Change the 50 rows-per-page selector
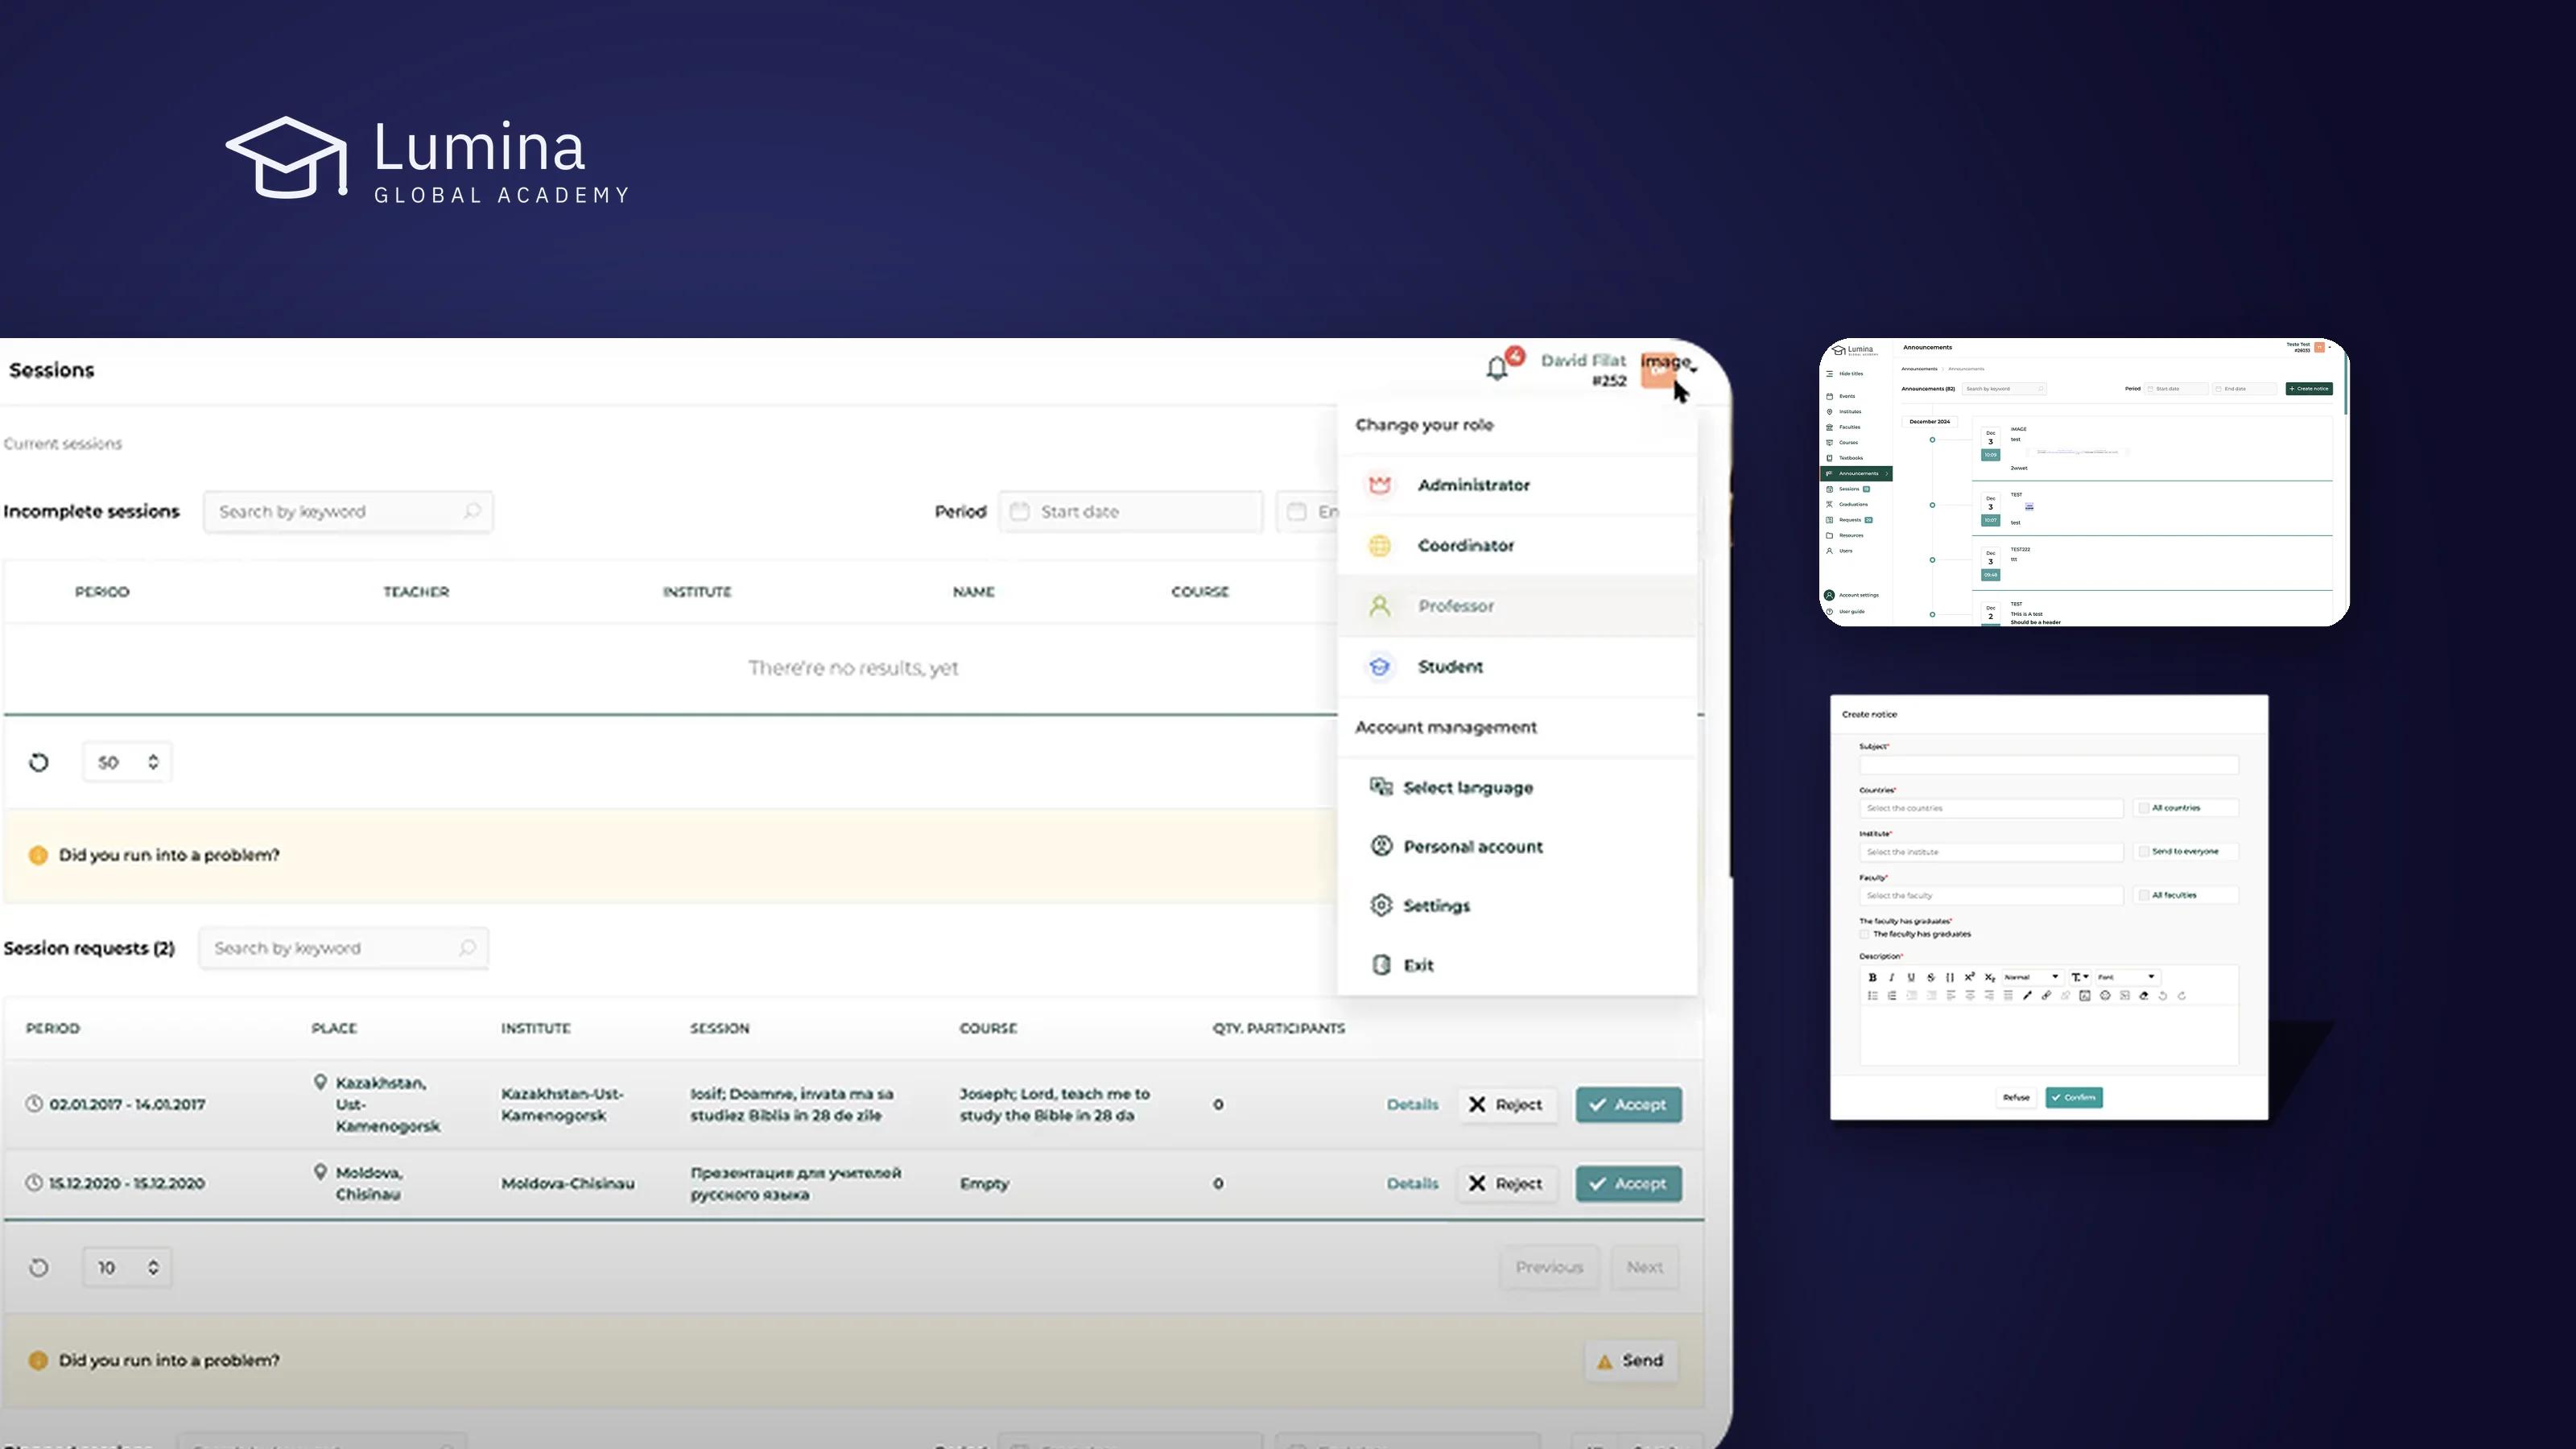The width and height of the screenshot is (2576, 1449). pyautogui.click(x=127, y=762)
